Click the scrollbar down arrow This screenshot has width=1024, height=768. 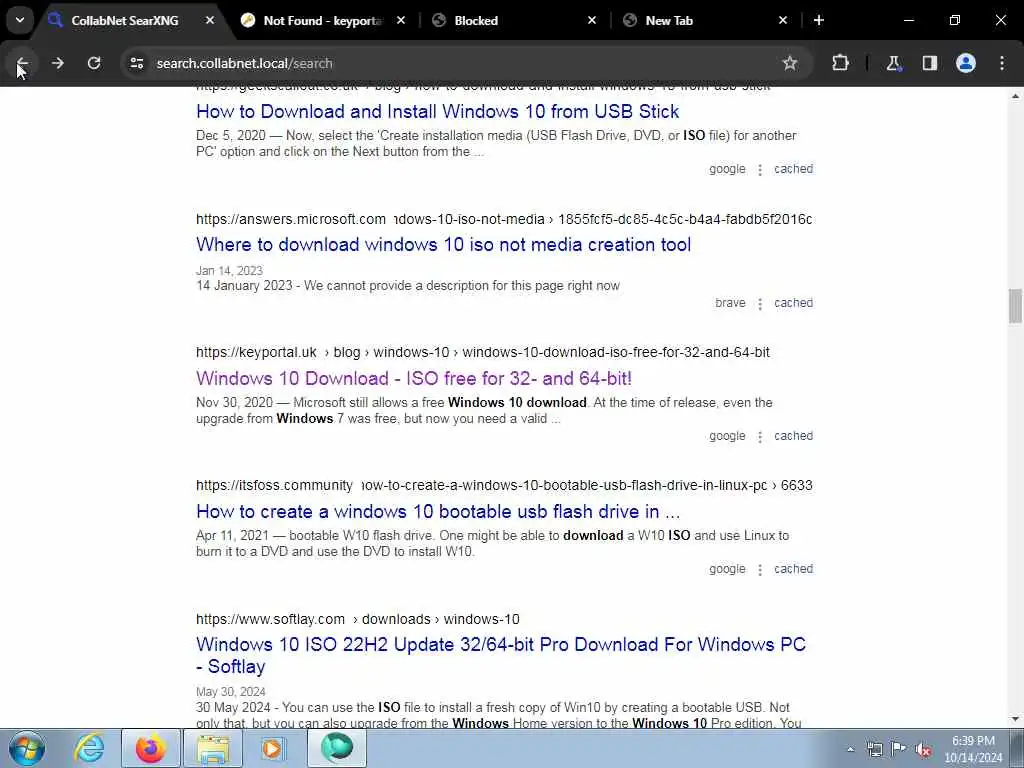pos(1015,719)
